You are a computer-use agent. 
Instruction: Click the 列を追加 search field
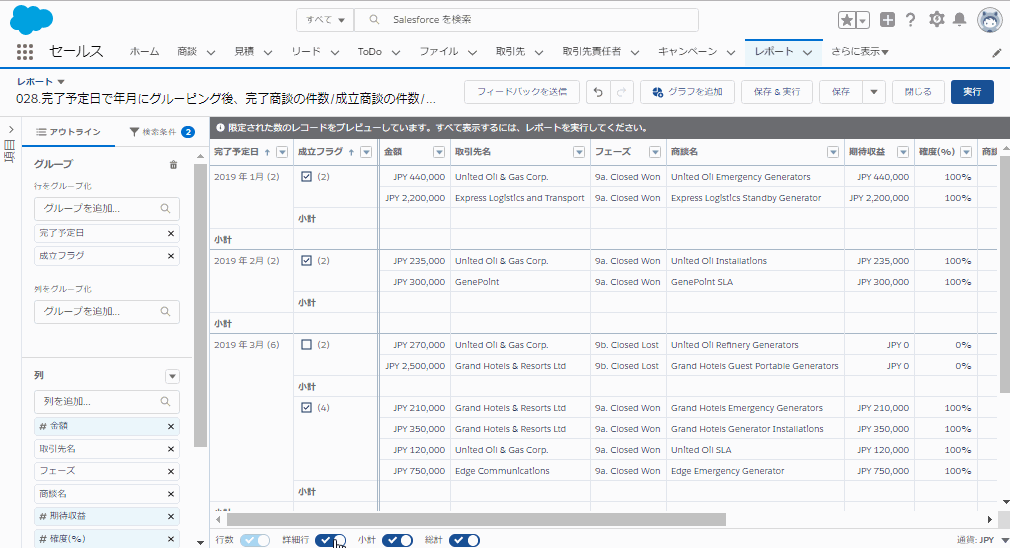point(107,402)
